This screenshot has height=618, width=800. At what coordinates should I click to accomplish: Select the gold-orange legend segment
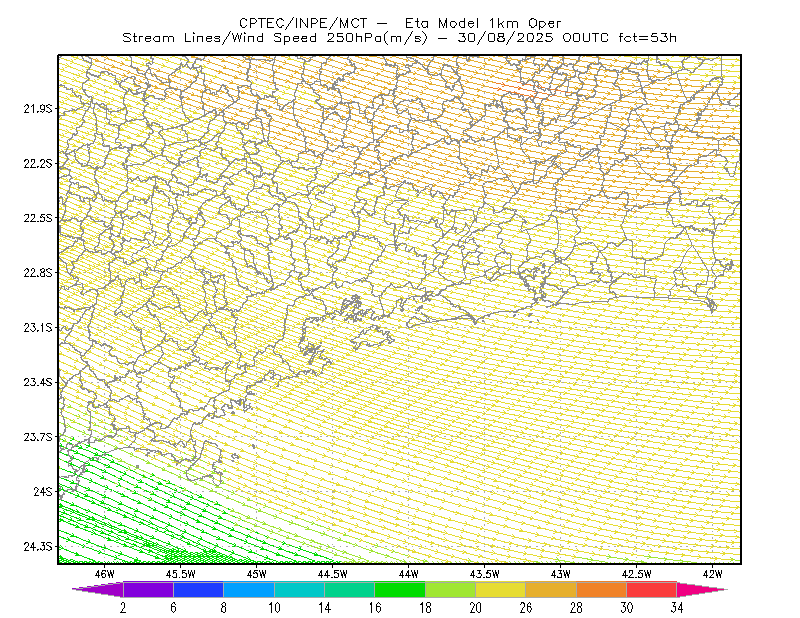pyautogui.click(x=551, y=589)
